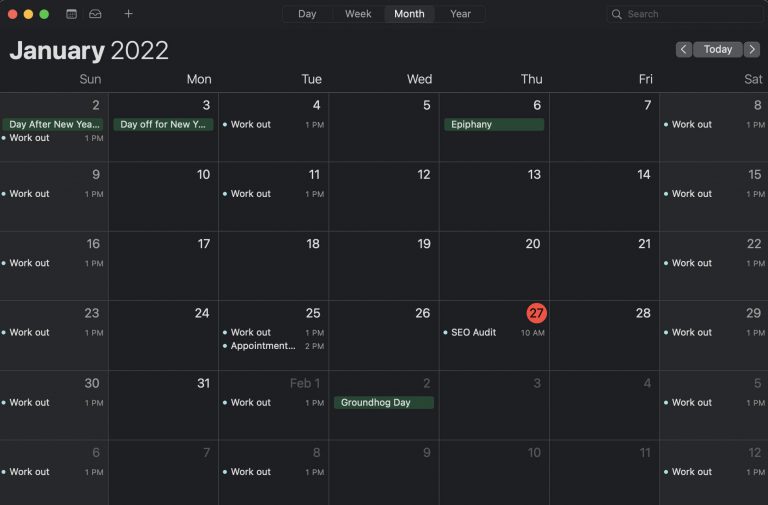Open the calendar inbox tray icon
This screenshot has width=768, height=505.
[95, 14]
